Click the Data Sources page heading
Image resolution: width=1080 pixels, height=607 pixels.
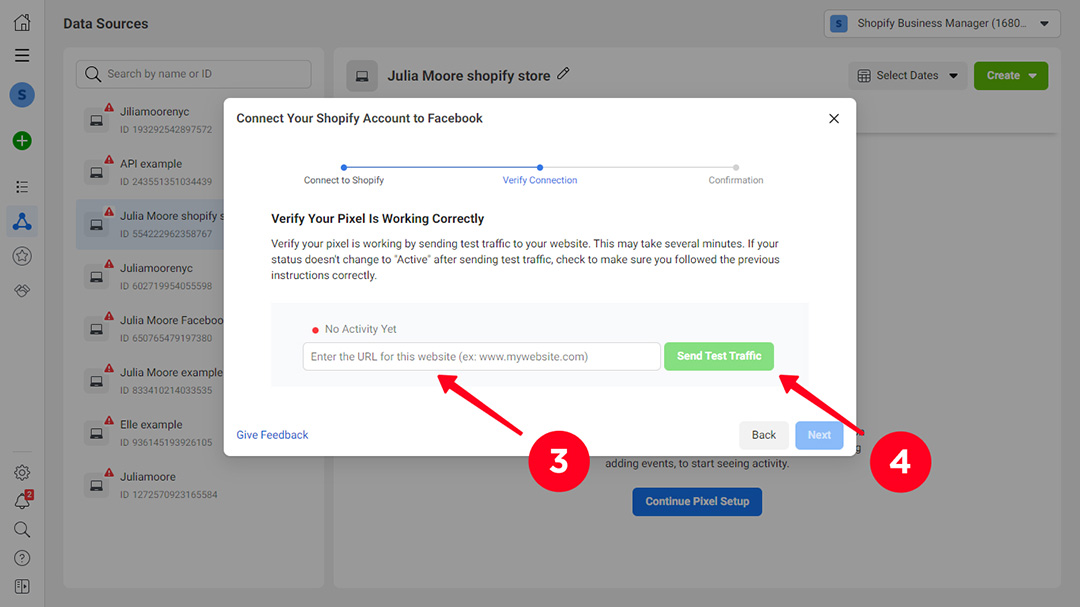[x=105, y=23]
